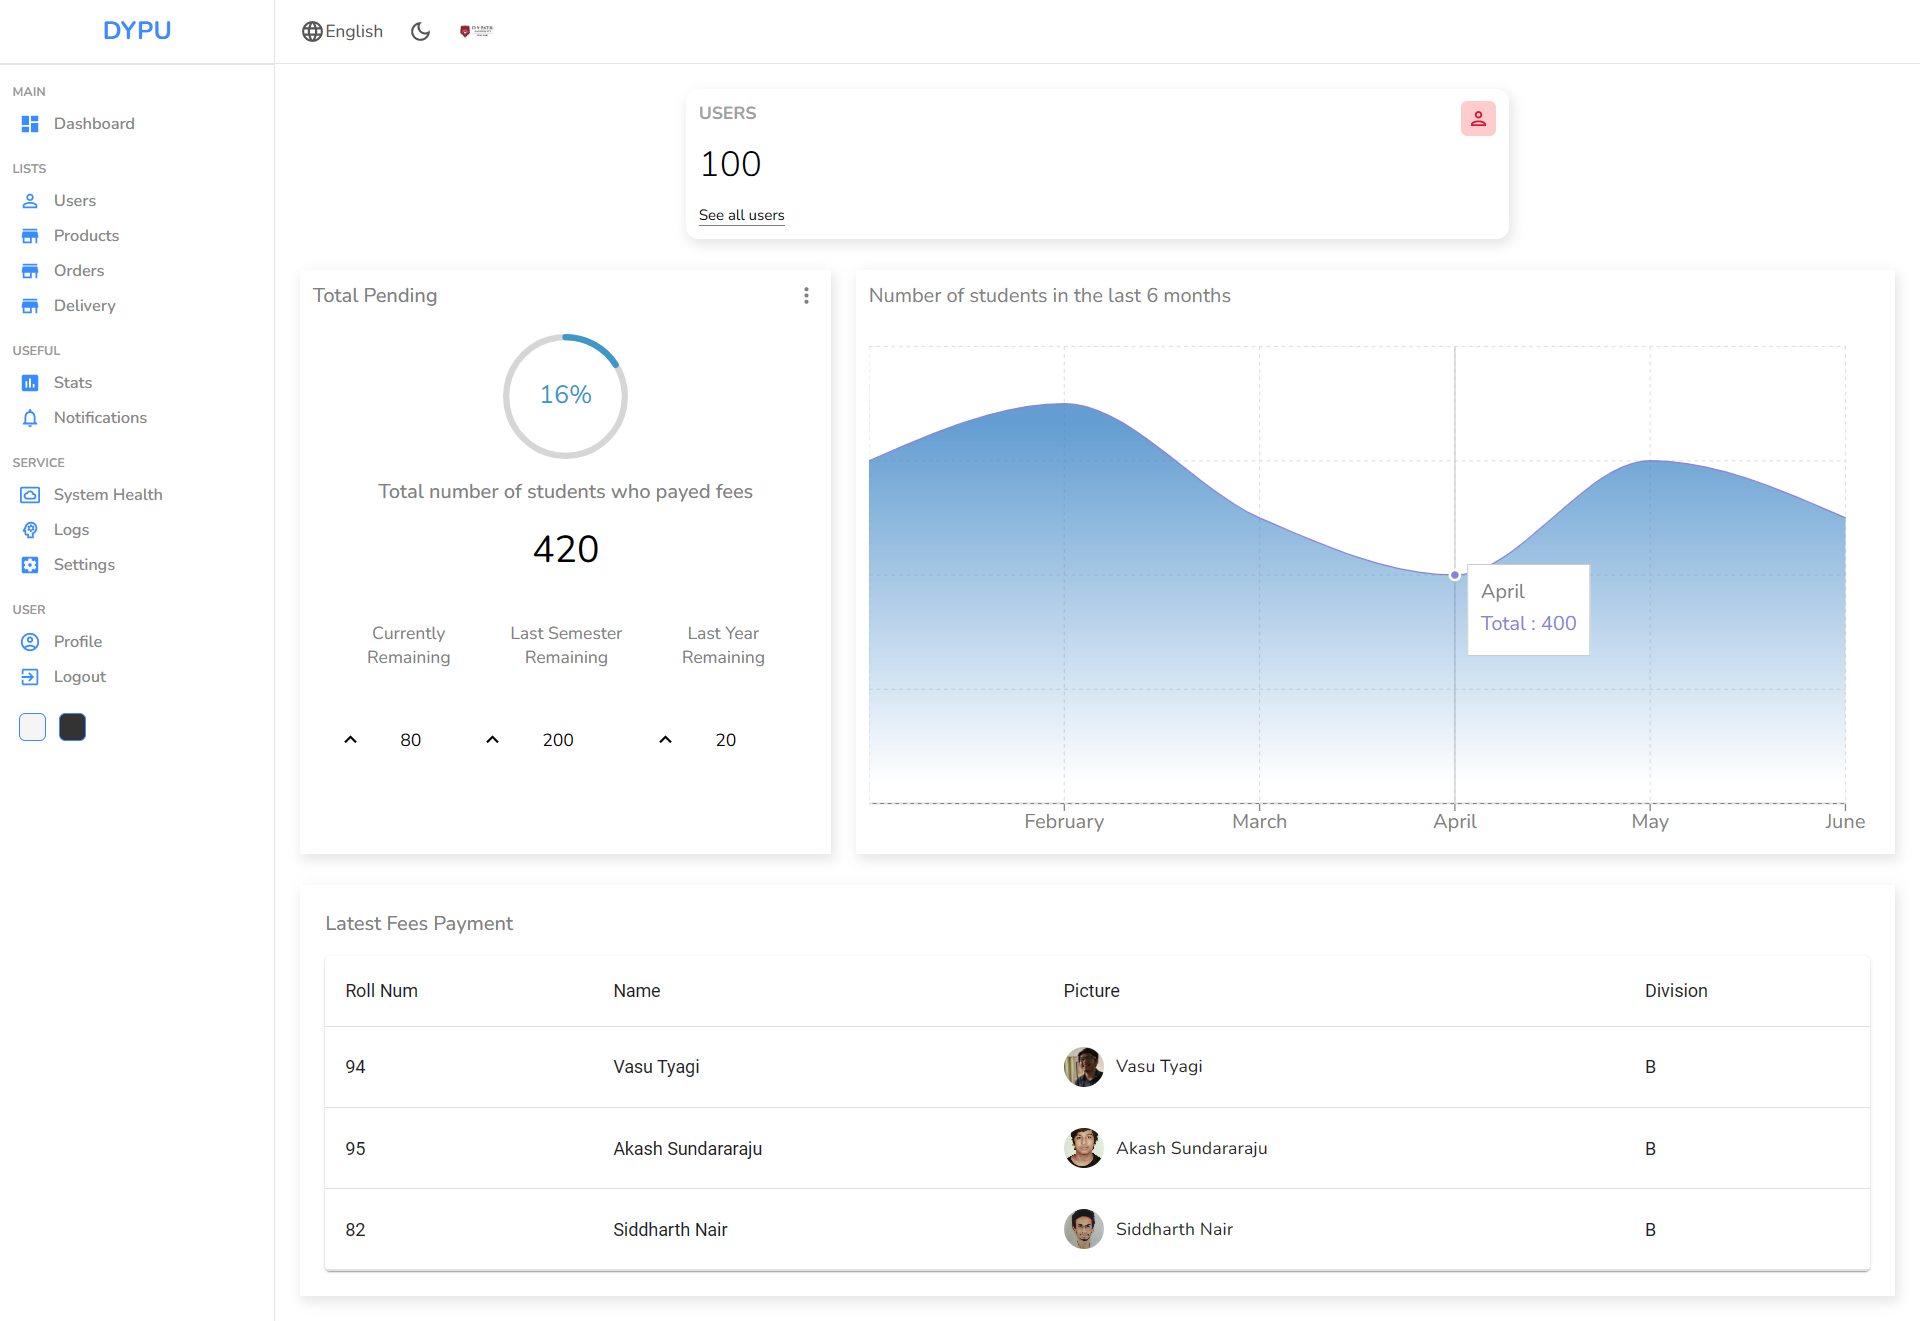1920x1321 pixels.
Task: Click the Notifications bell icon
Action: click(30, 418)
